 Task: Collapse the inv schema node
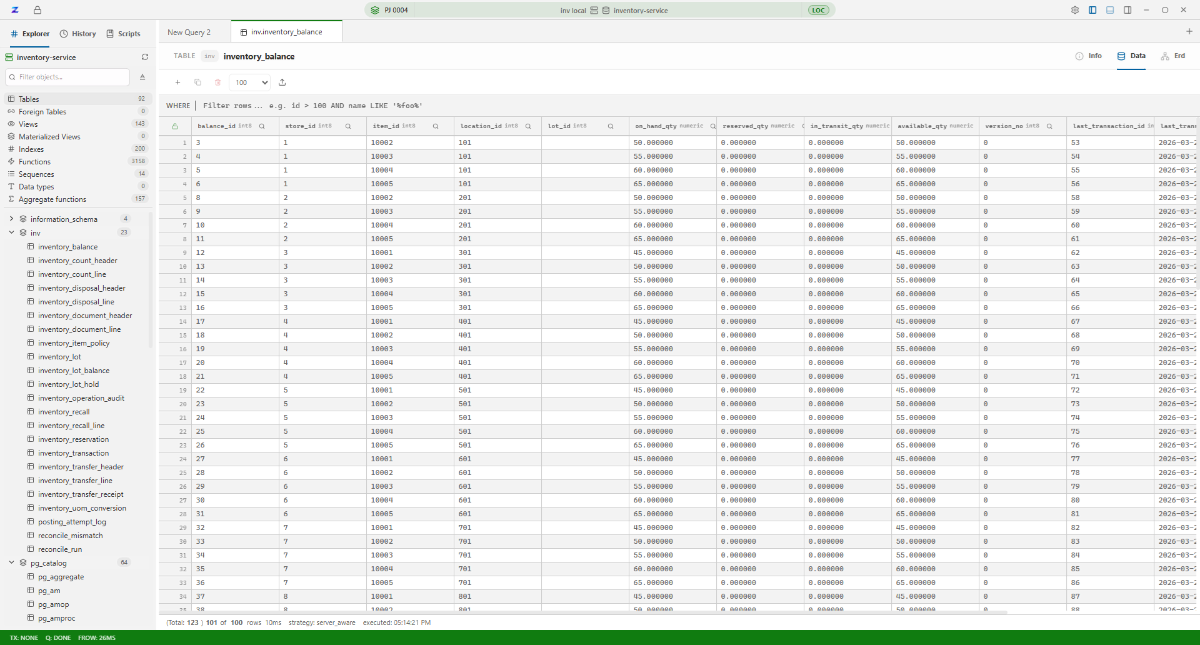point(11,233)
